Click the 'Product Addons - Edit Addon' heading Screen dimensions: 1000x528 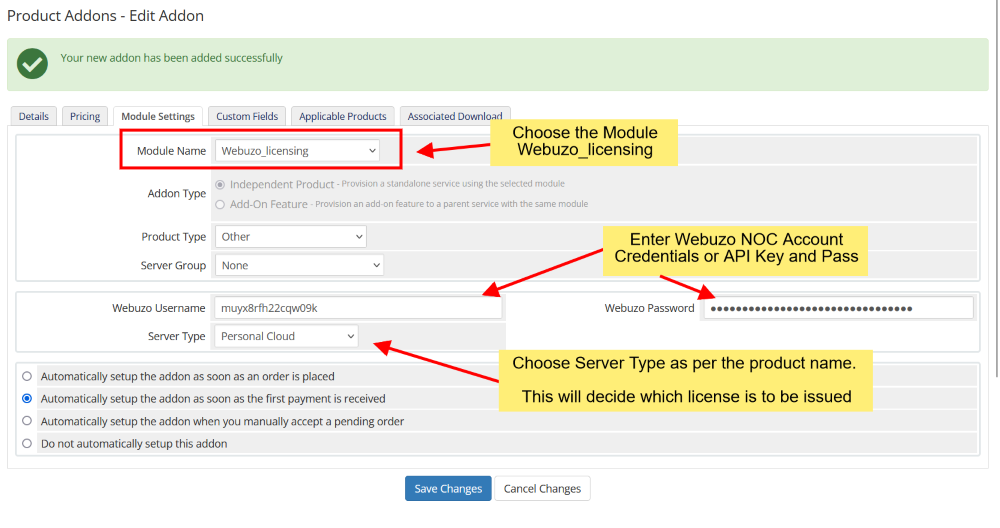tap(106, 16)
